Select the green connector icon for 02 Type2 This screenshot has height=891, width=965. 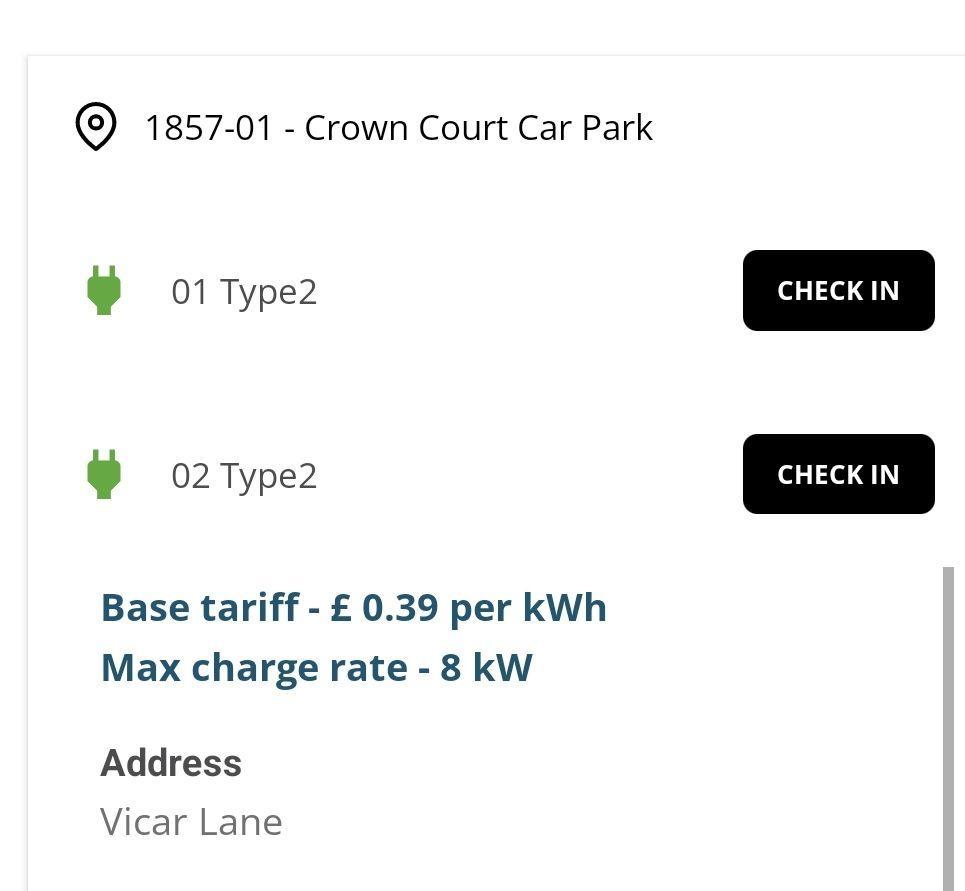coord(104,475)
